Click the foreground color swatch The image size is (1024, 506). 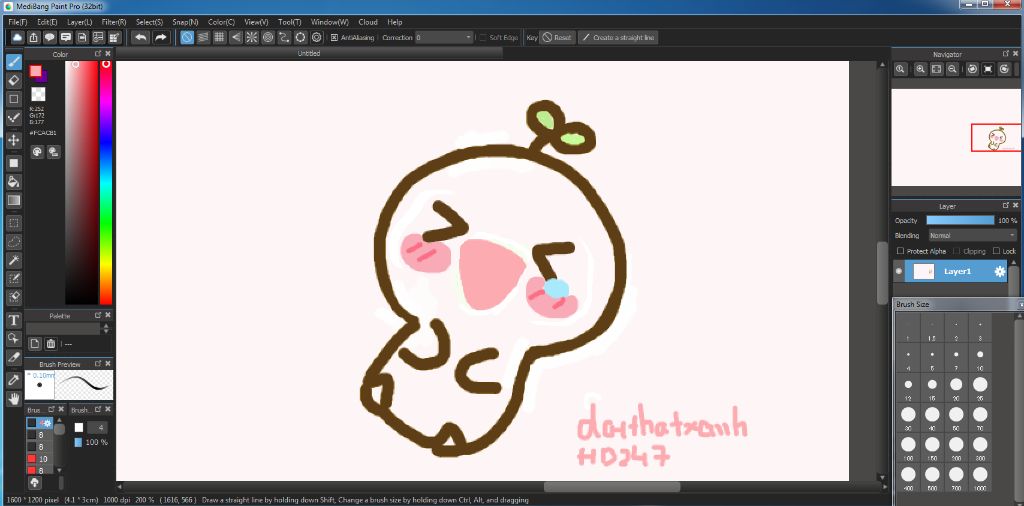tap(35, 71)
